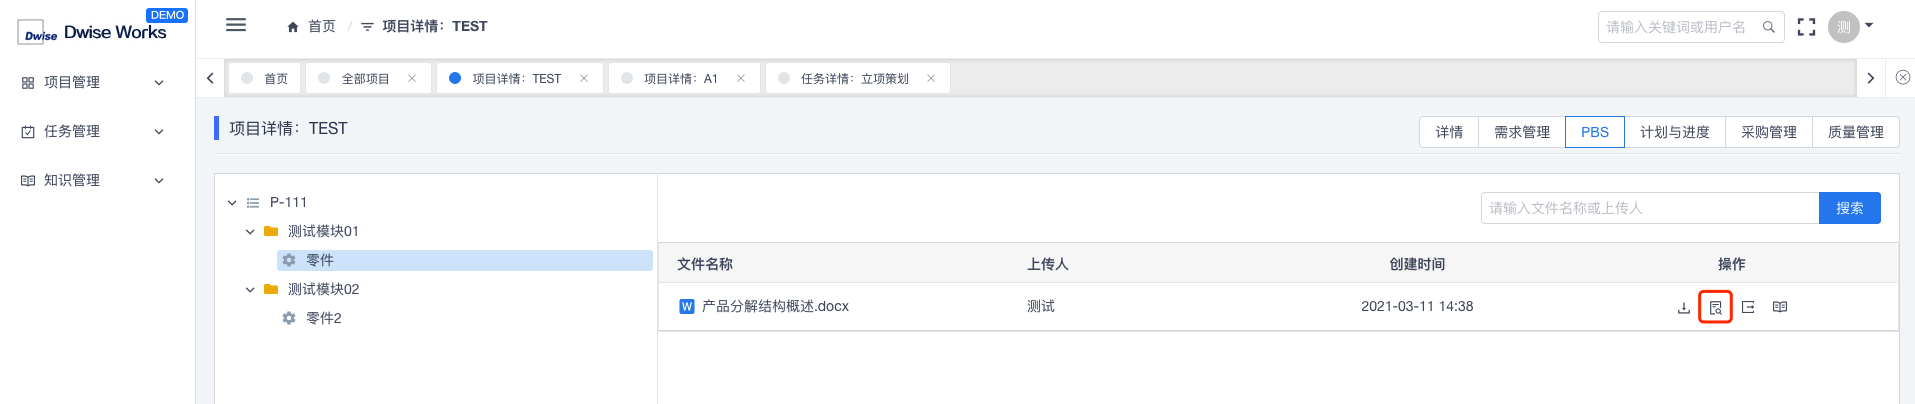
Task: Collapse the P-111 root tree node
Action: pos(232,202)
